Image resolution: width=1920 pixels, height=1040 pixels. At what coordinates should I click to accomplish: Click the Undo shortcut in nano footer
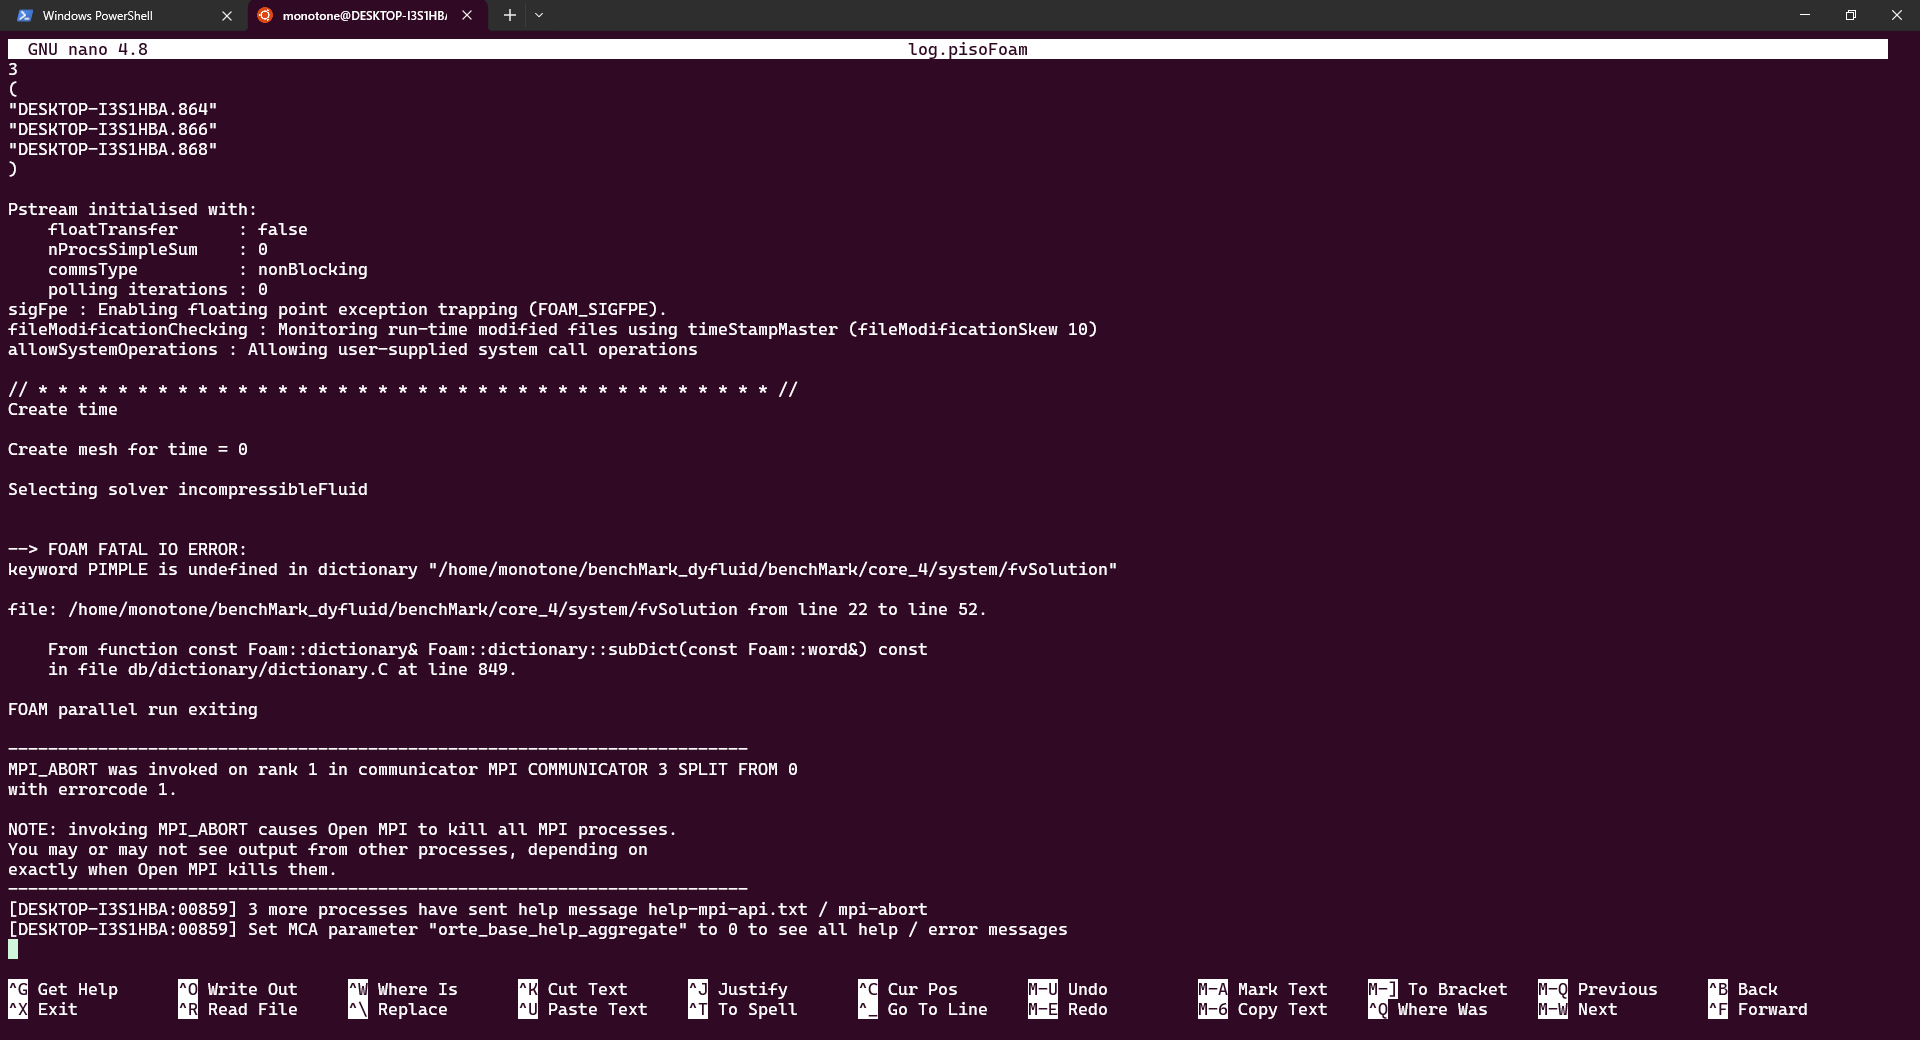[x=1087, y=989]
